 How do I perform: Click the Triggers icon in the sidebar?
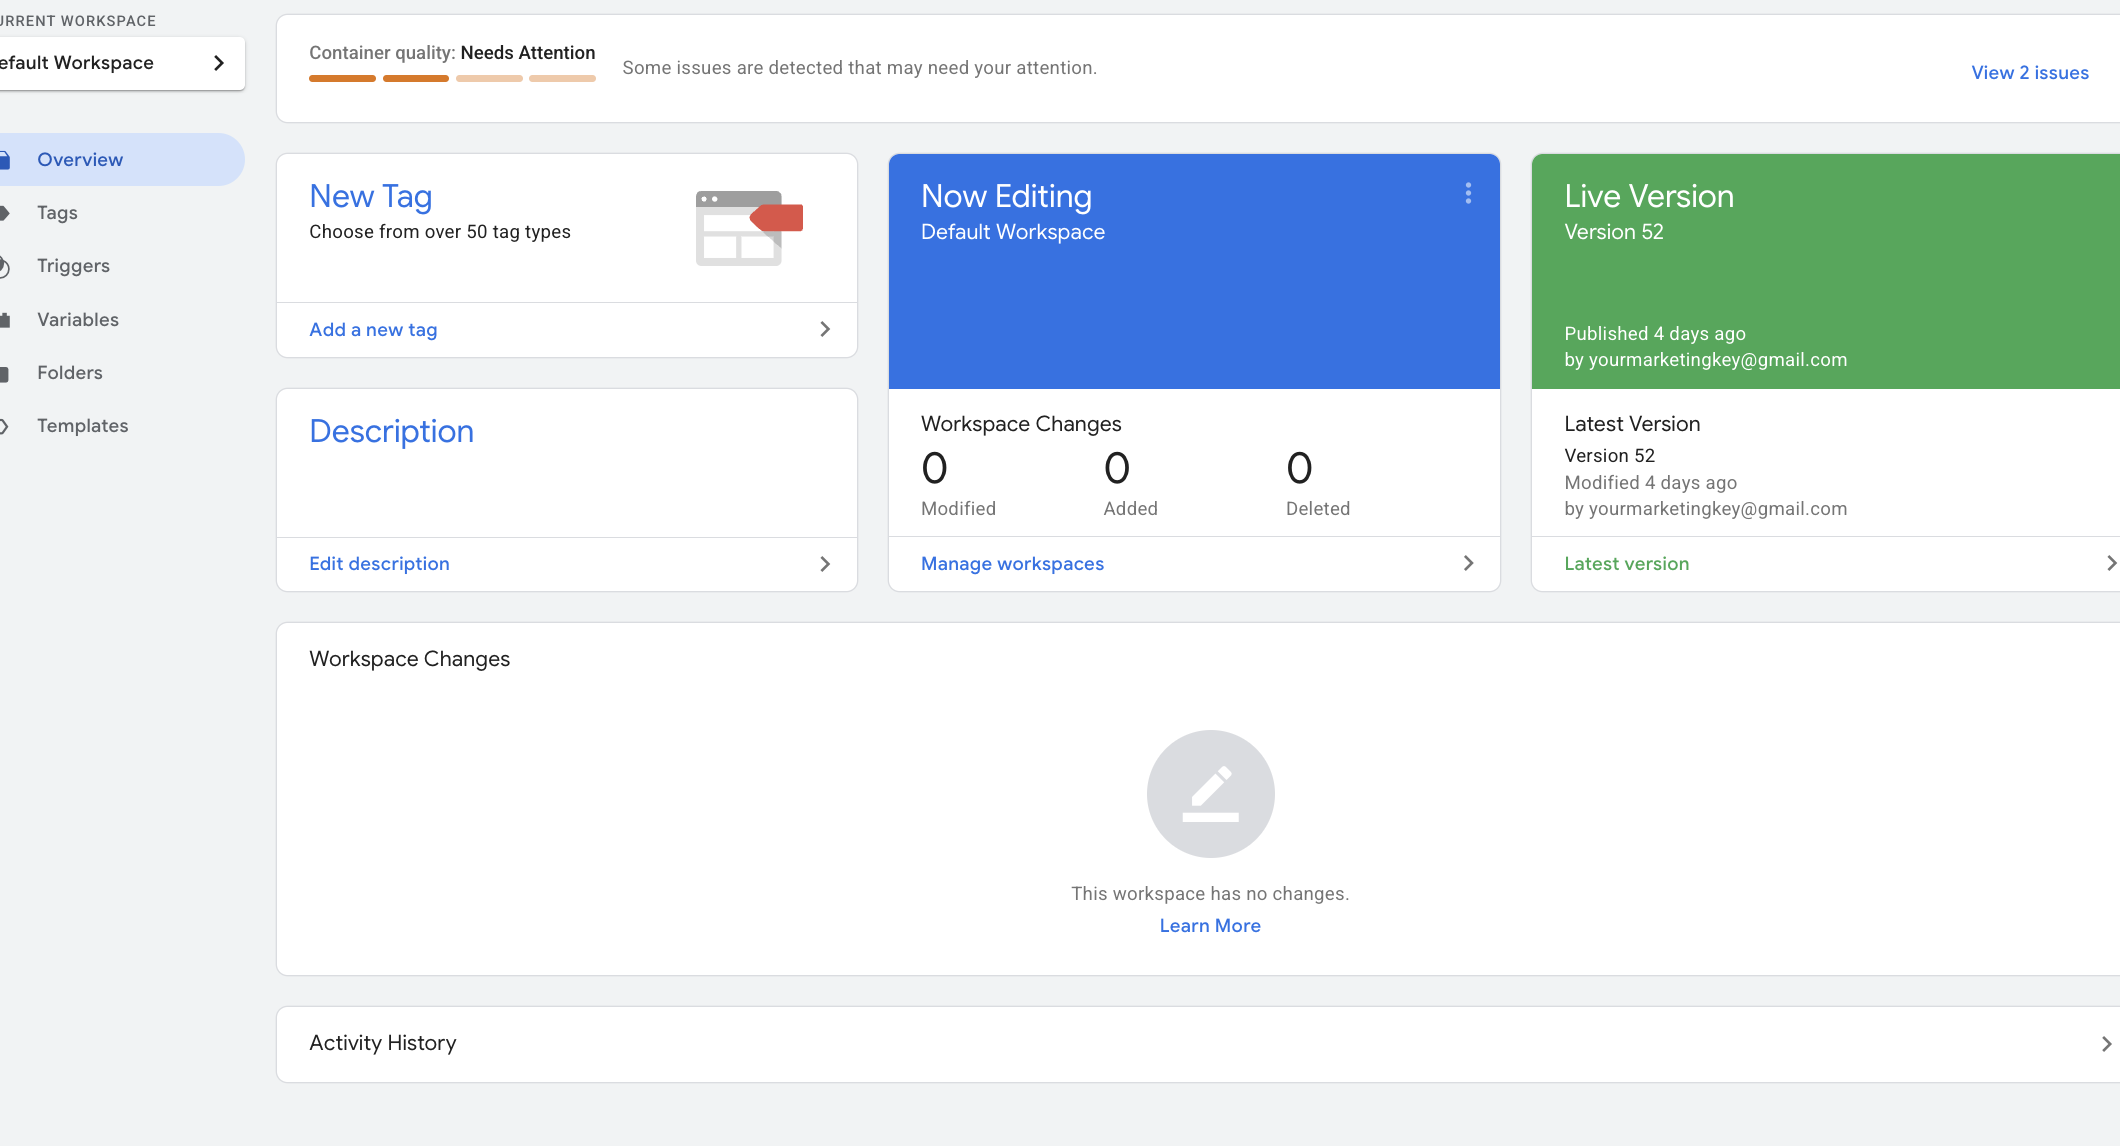(x=5, y=267)
